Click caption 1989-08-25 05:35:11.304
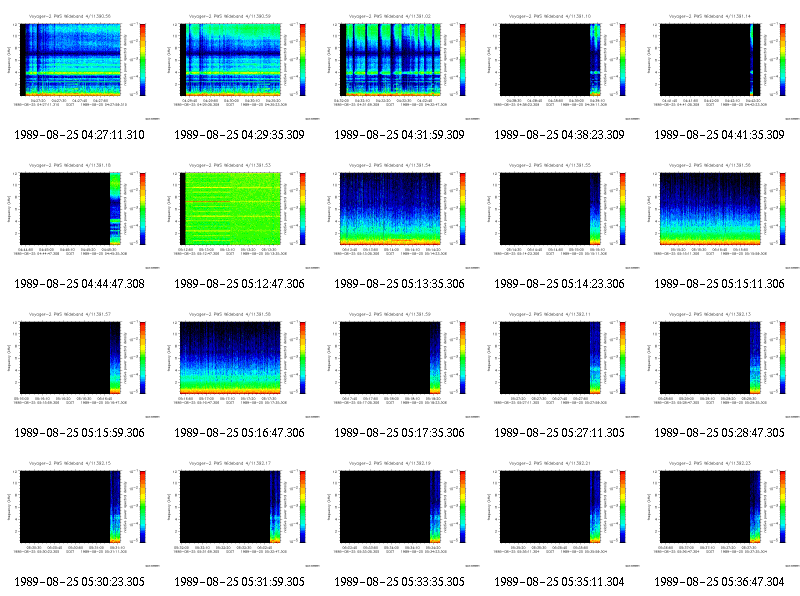 [x=559, y=582]
